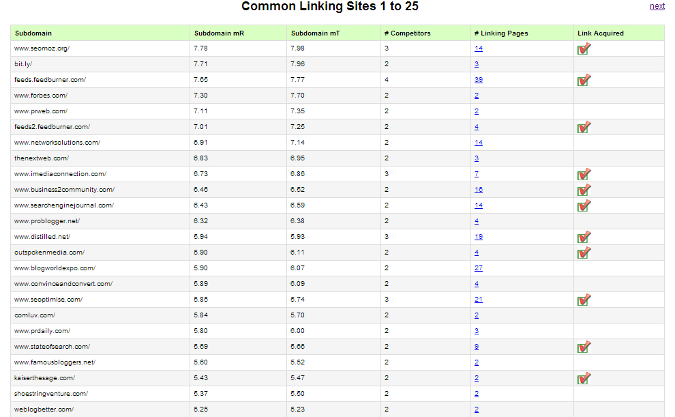675x417 pixels.
Task: Open the linking pages count for www.forbes.com
Action: pyautogui.click(x=477, y=96)
